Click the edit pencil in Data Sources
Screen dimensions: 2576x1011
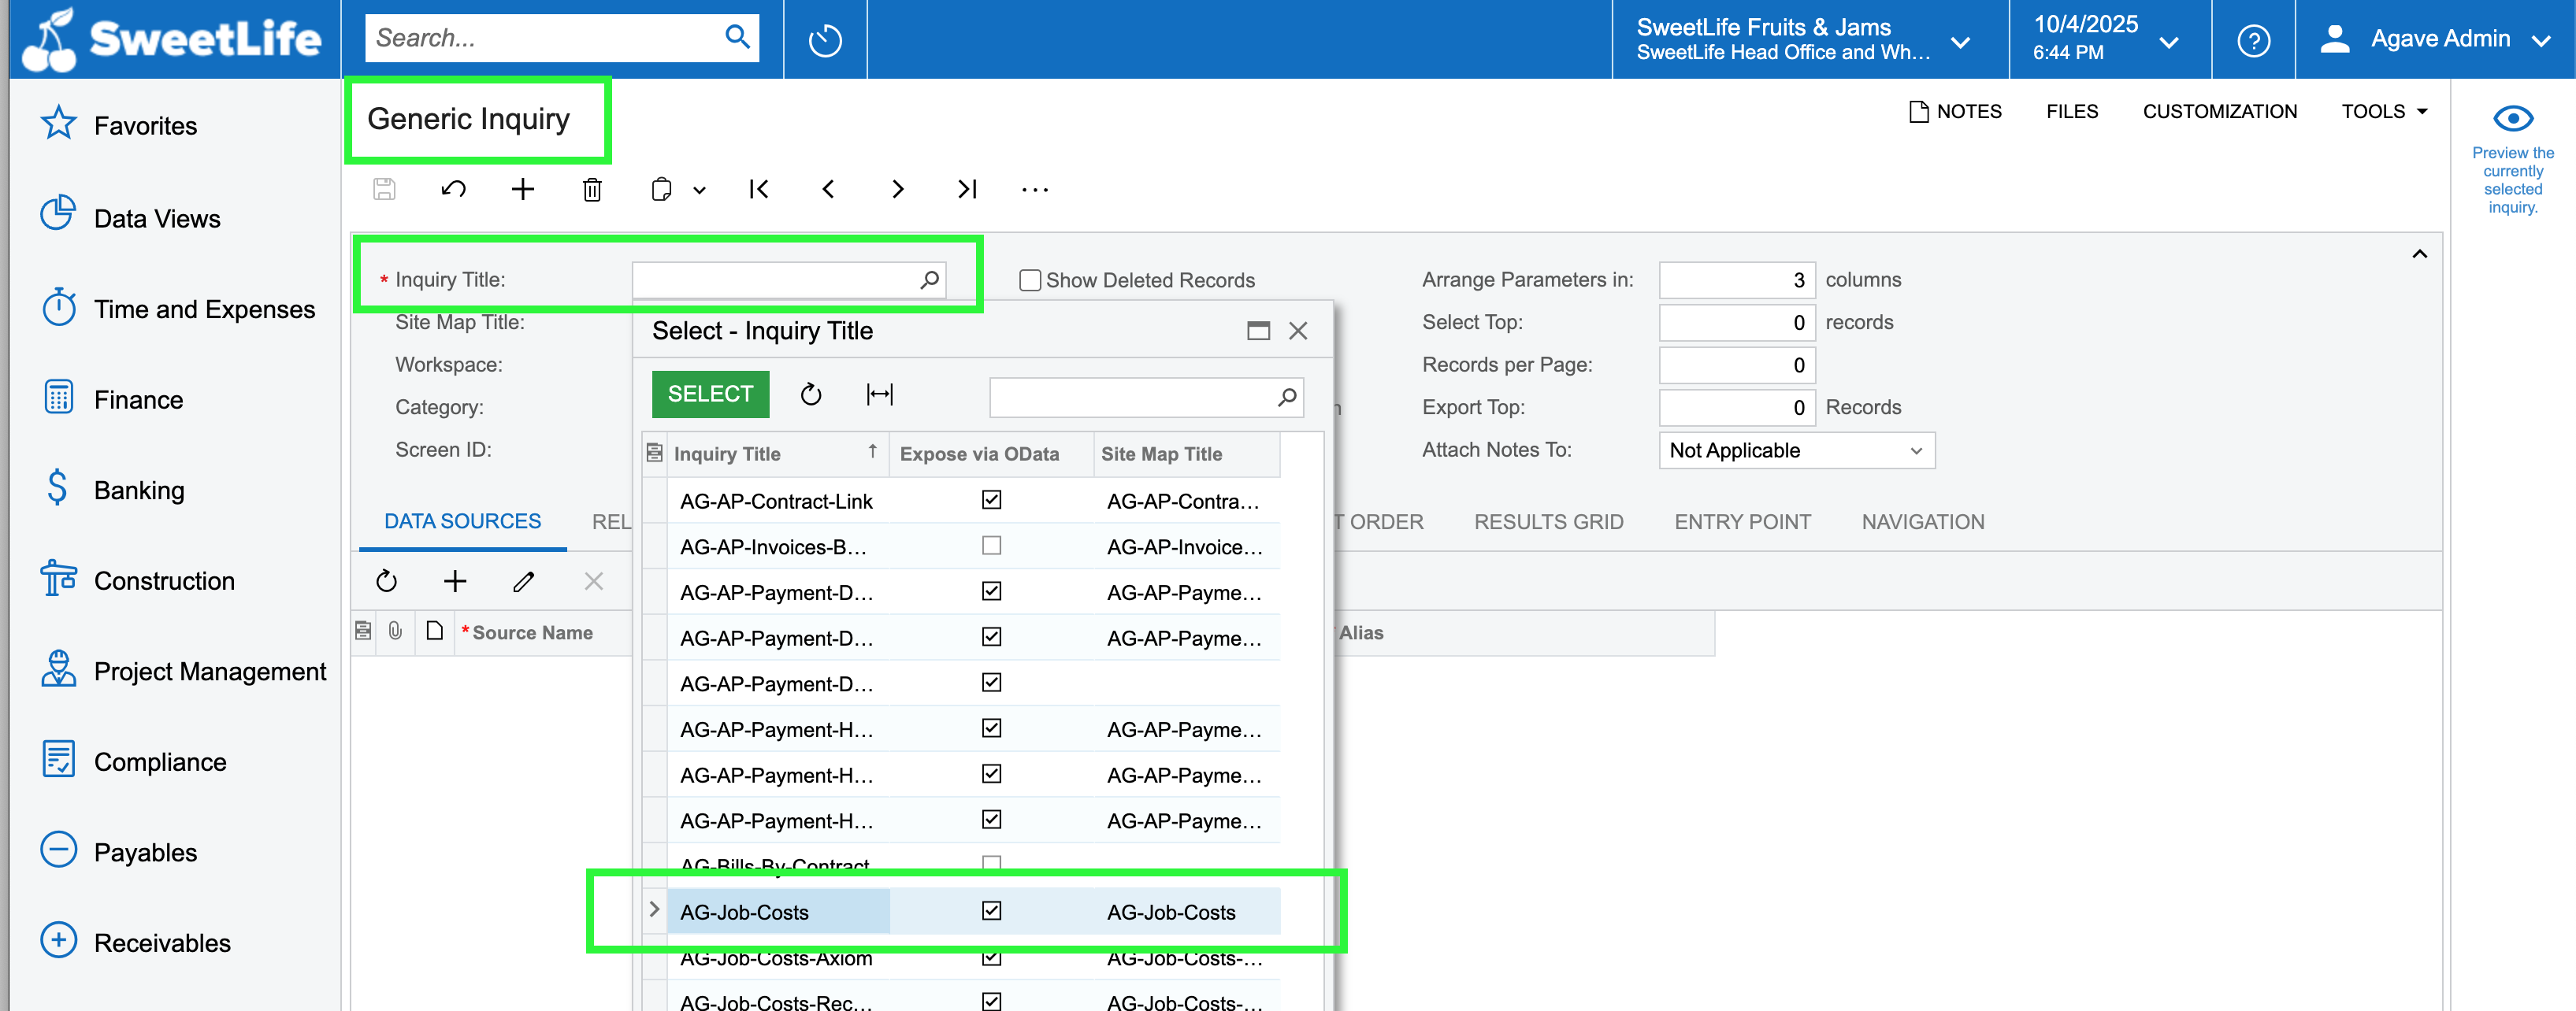tap(523, 581)
